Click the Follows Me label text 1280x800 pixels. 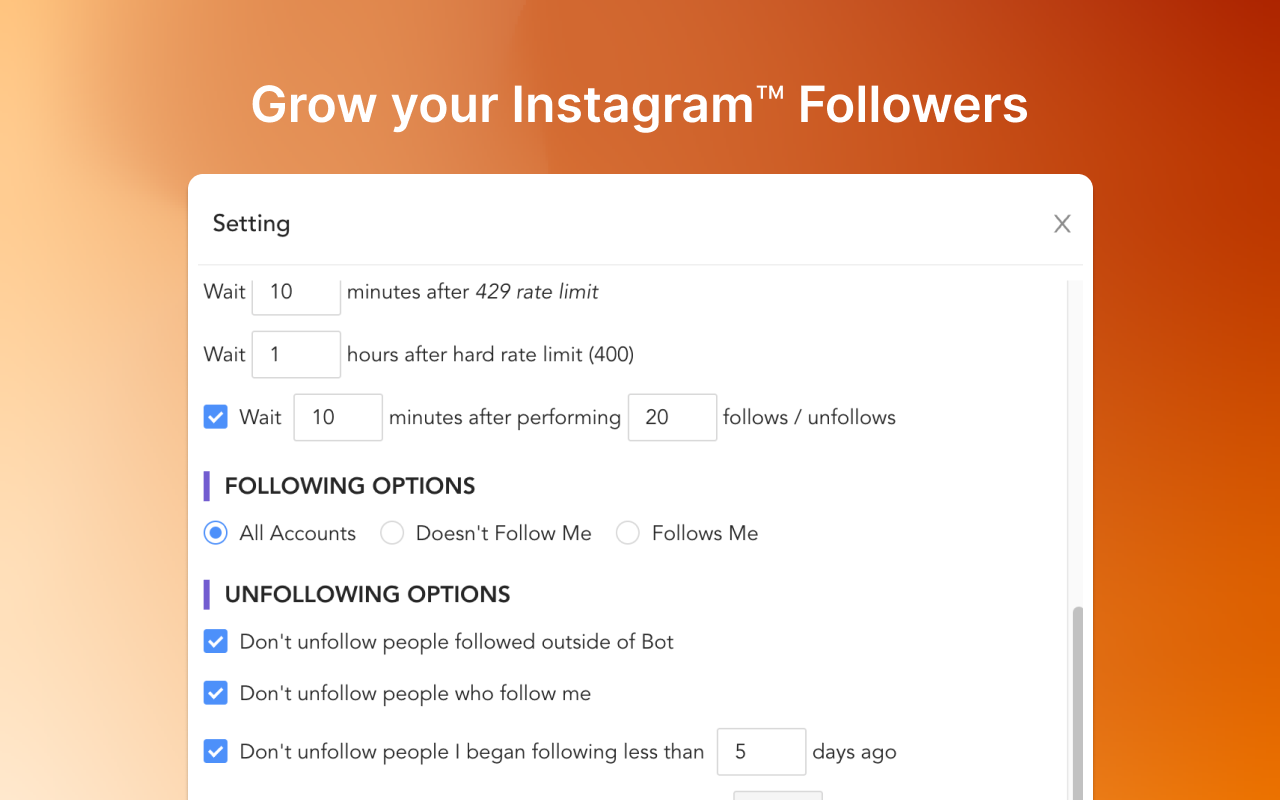coord(705,533)
